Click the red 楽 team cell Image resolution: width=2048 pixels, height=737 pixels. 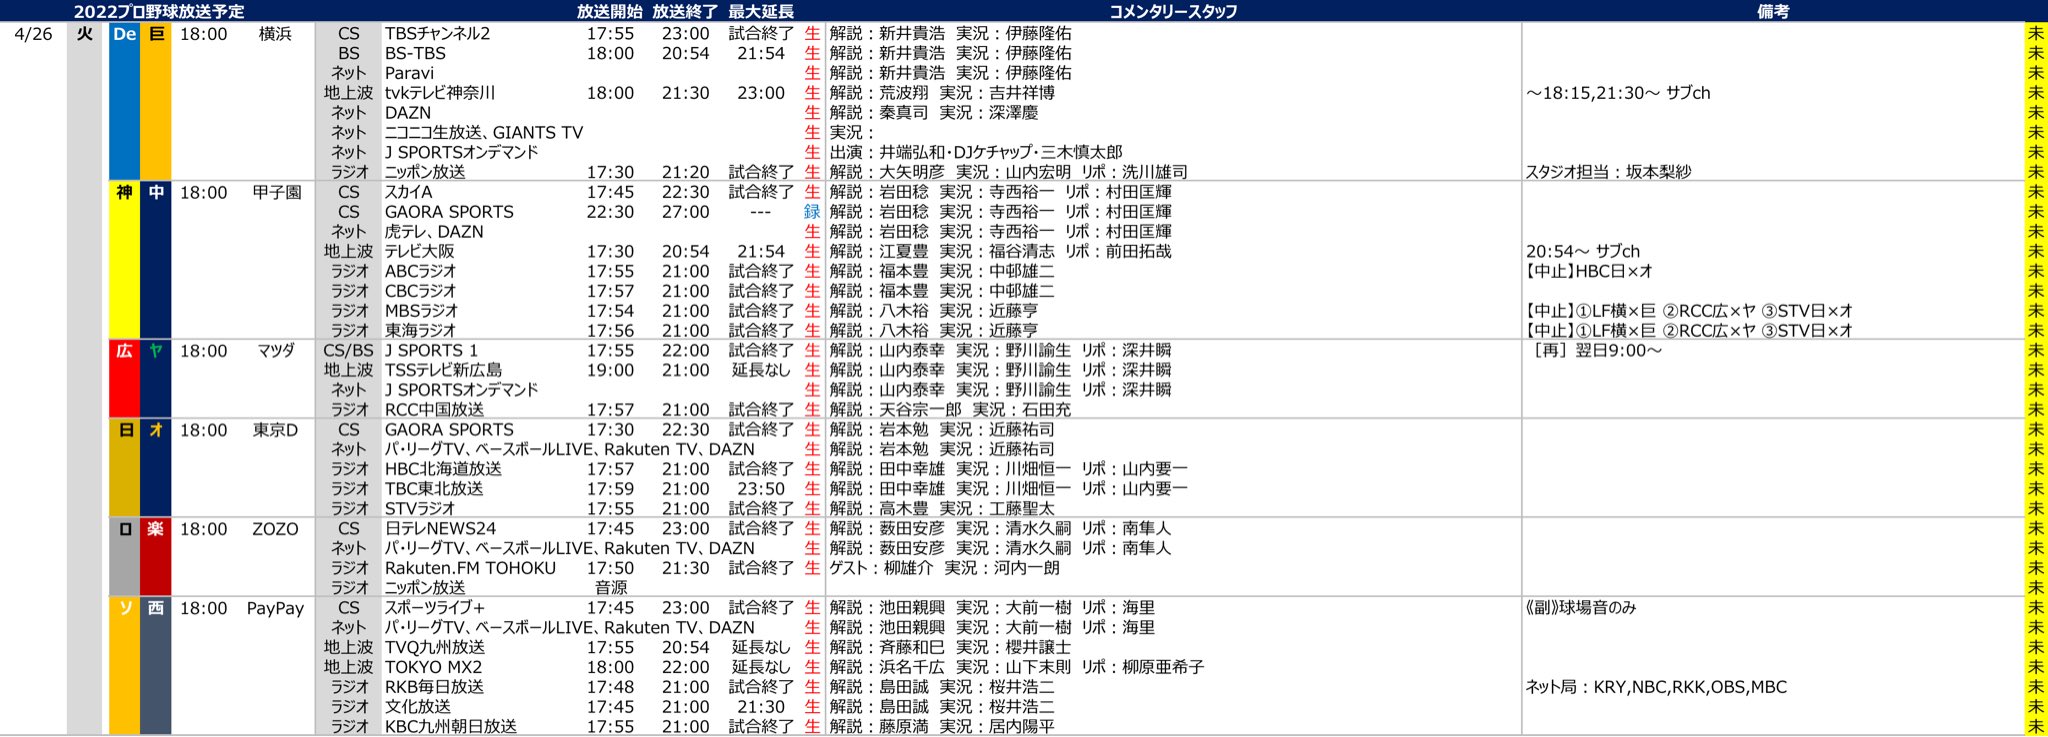(156, 557)
